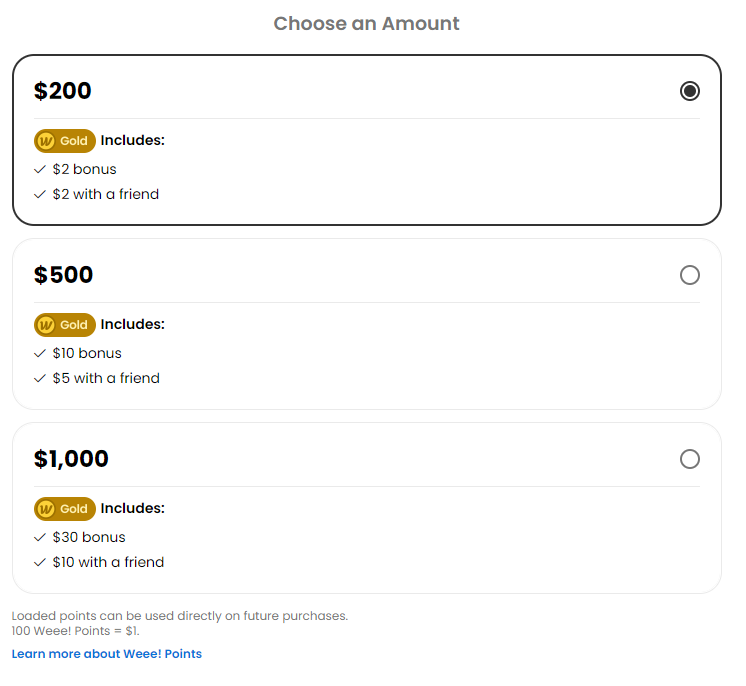Click the checkmark beside $2 bonus
Screen dimensions: 746x686
coord(40,169)
